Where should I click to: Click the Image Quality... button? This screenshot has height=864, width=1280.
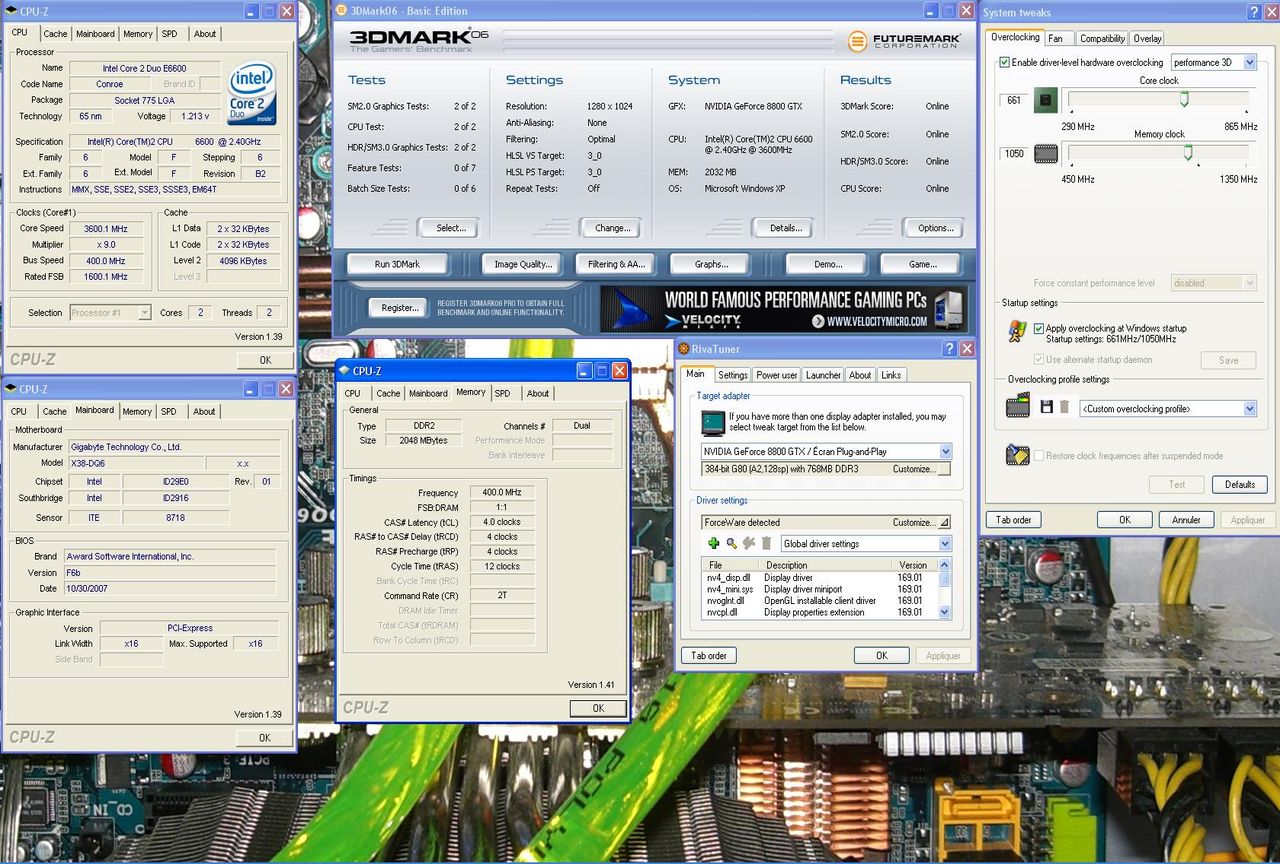click(x=523, y=264)
